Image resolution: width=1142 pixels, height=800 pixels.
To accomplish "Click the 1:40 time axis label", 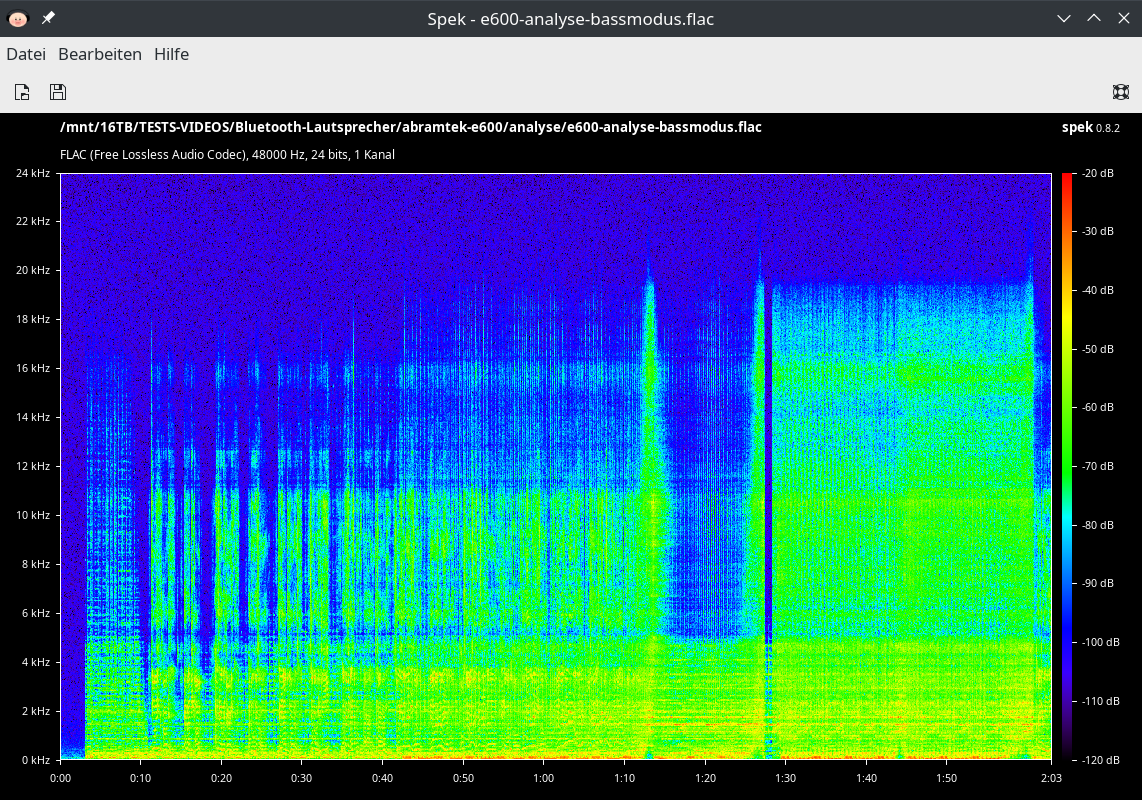I will pyautogui.click(x=866, y=778).
